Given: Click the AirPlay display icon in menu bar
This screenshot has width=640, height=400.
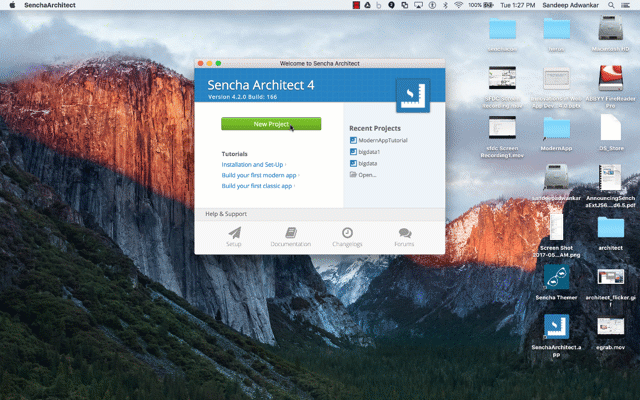Looking at the screenshot, I should click(418, 5).
